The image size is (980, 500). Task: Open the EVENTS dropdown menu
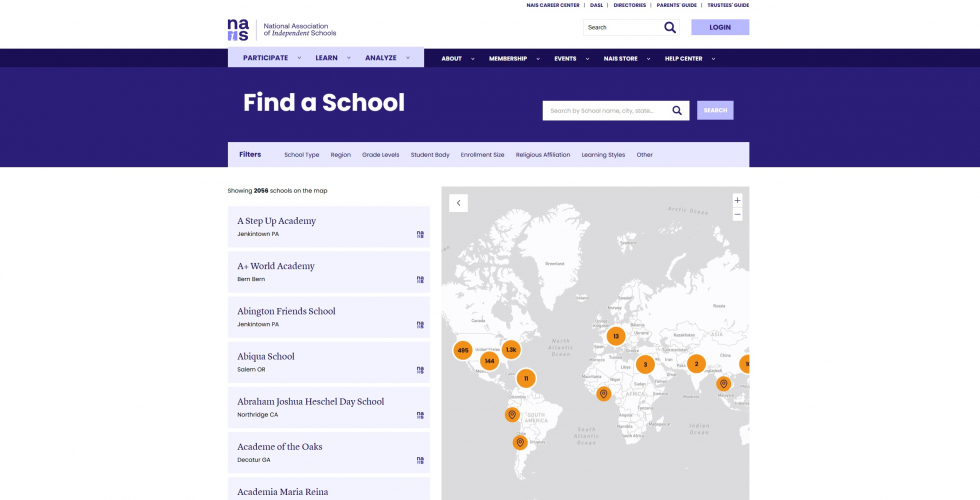click(571, 59)
